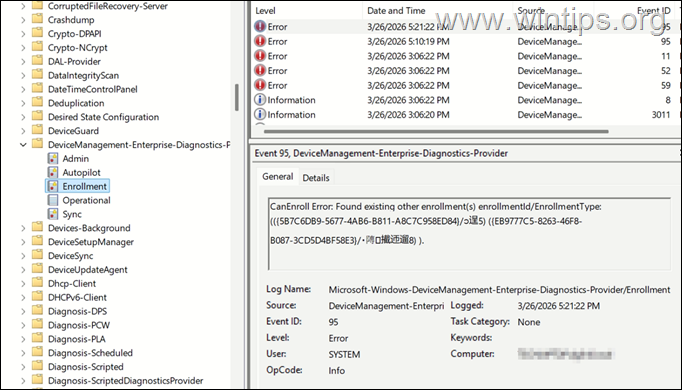682x390 pixels.
Task: Click error icon of event ID 11
Action: 260,56
